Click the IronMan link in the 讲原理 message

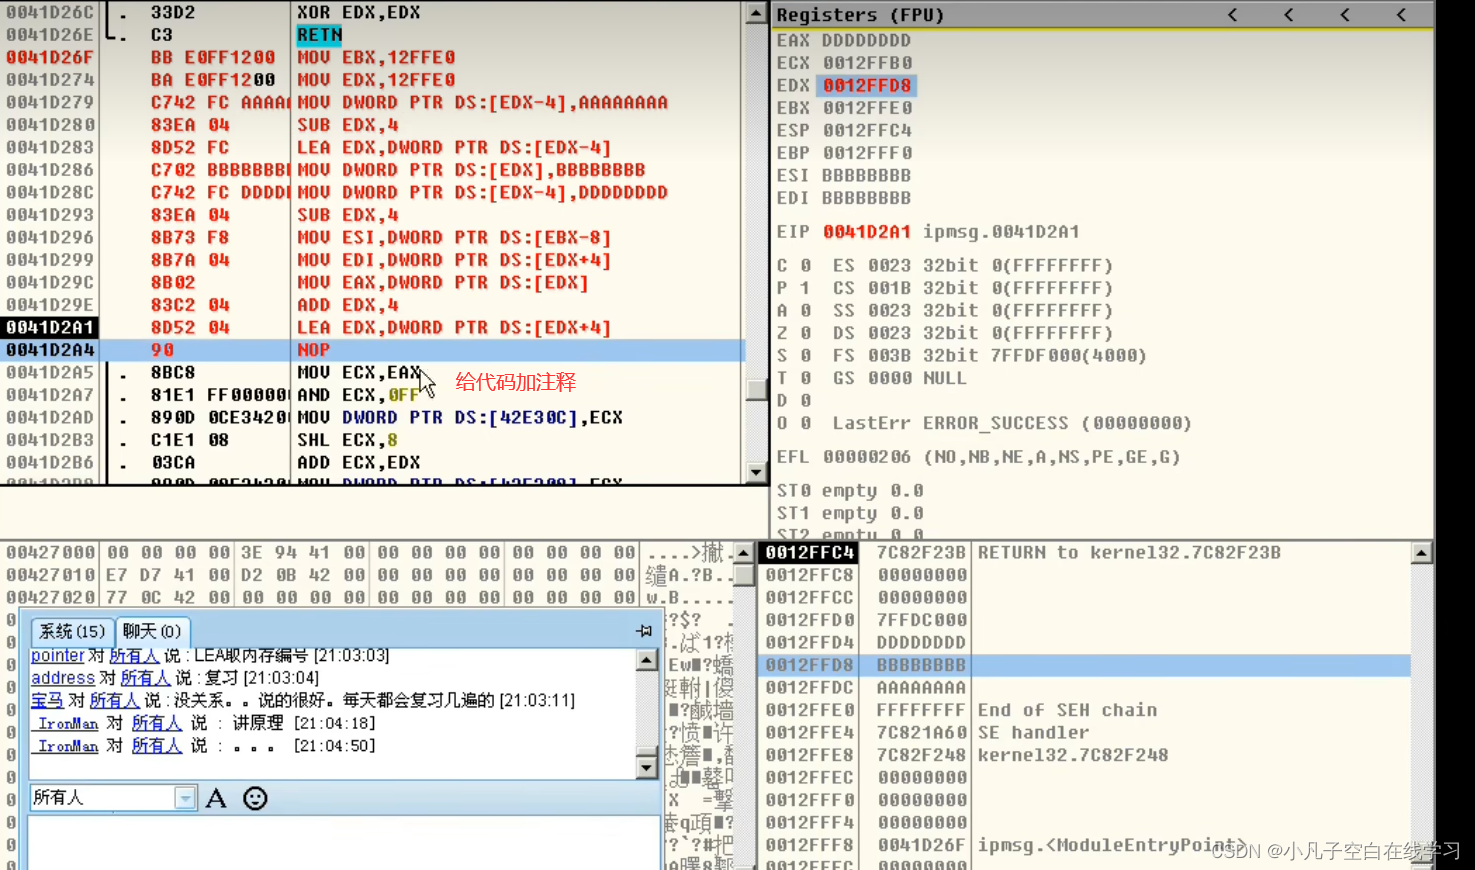[x=68, y=723]
